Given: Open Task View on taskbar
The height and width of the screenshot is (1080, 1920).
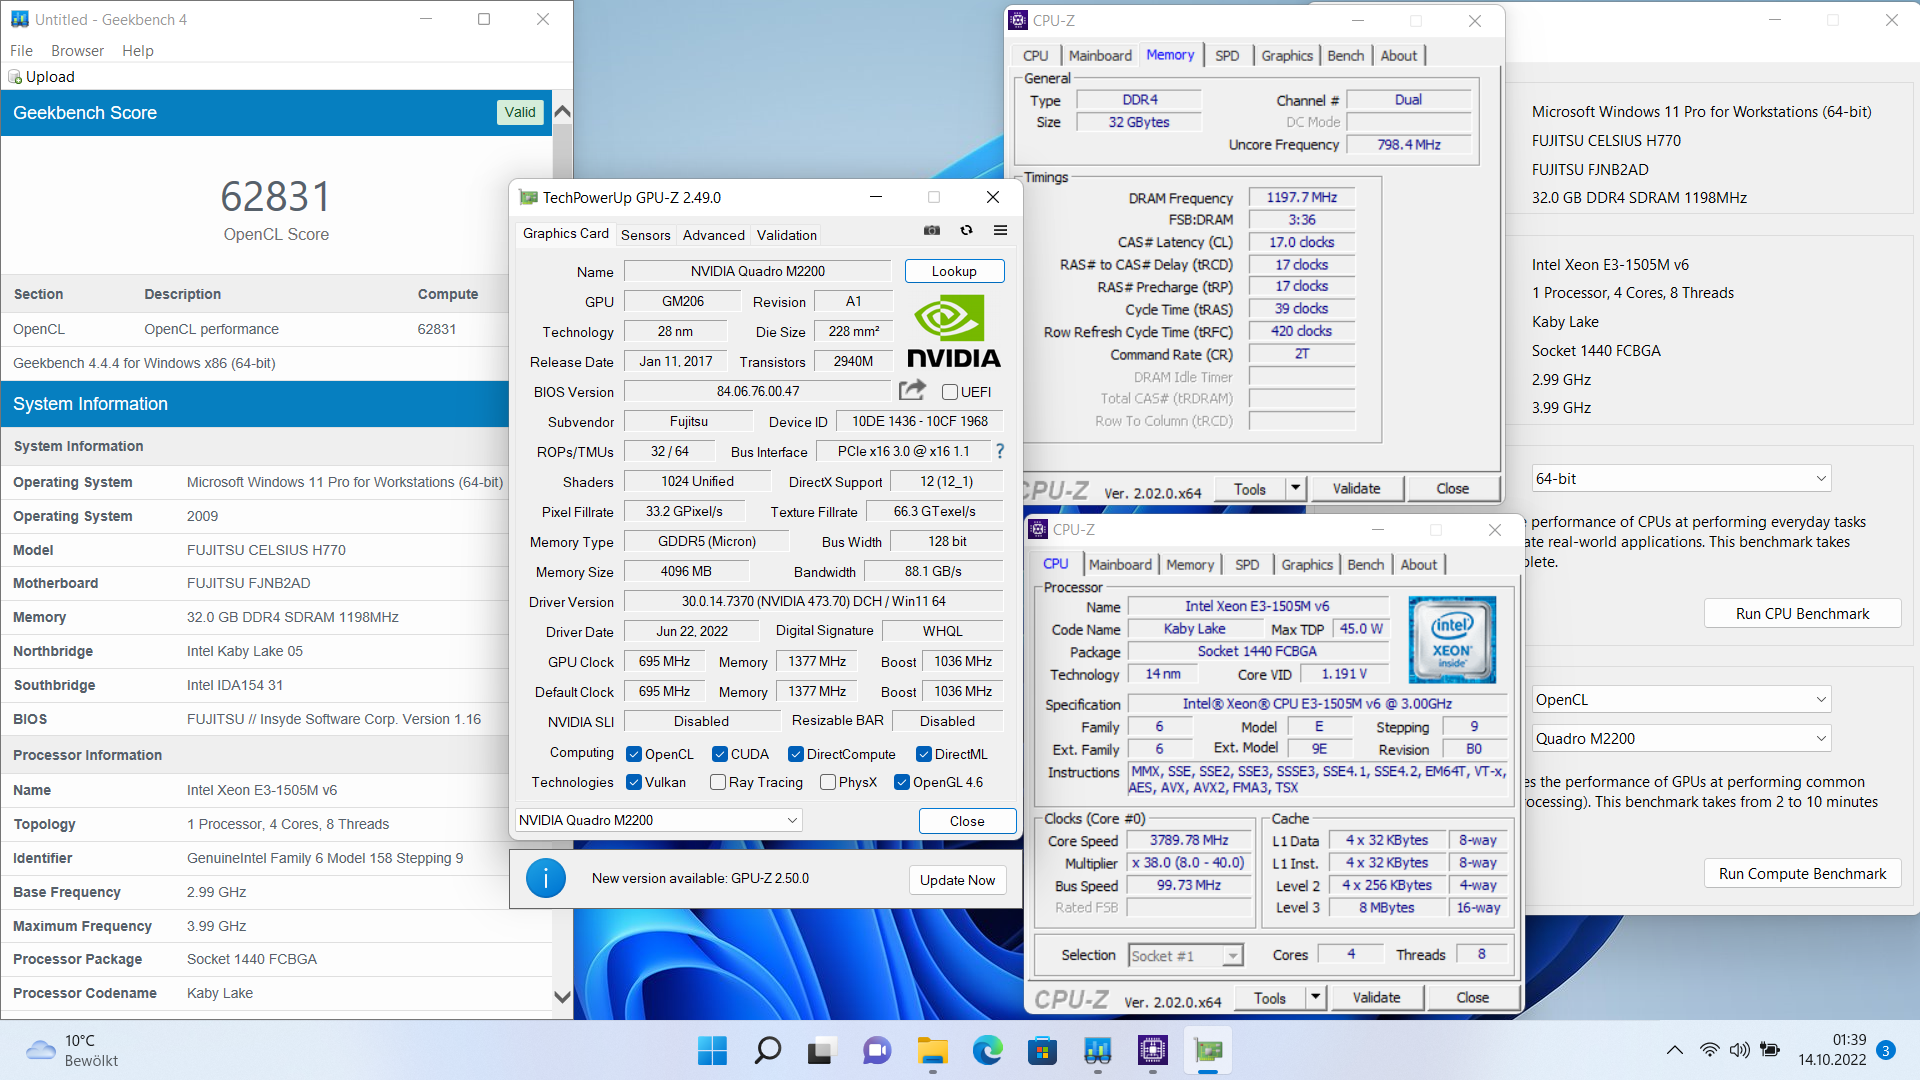Looking at the screenshot, I should (822, 1050).
